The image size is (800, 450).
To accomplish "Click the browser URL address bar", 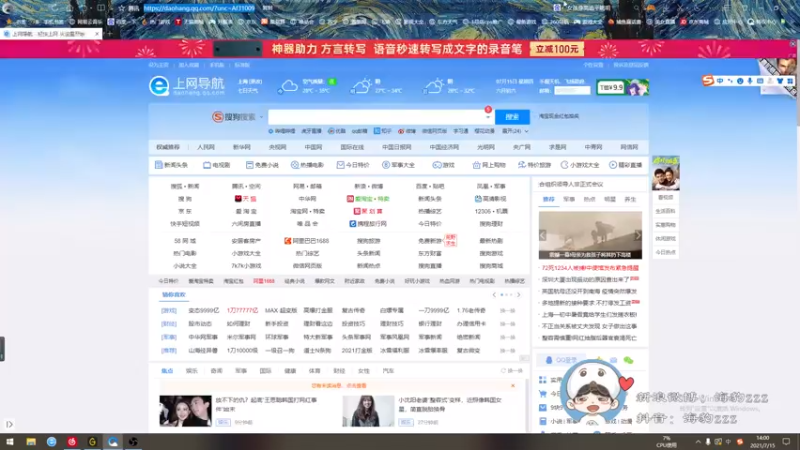I will [x=199, y=8].
